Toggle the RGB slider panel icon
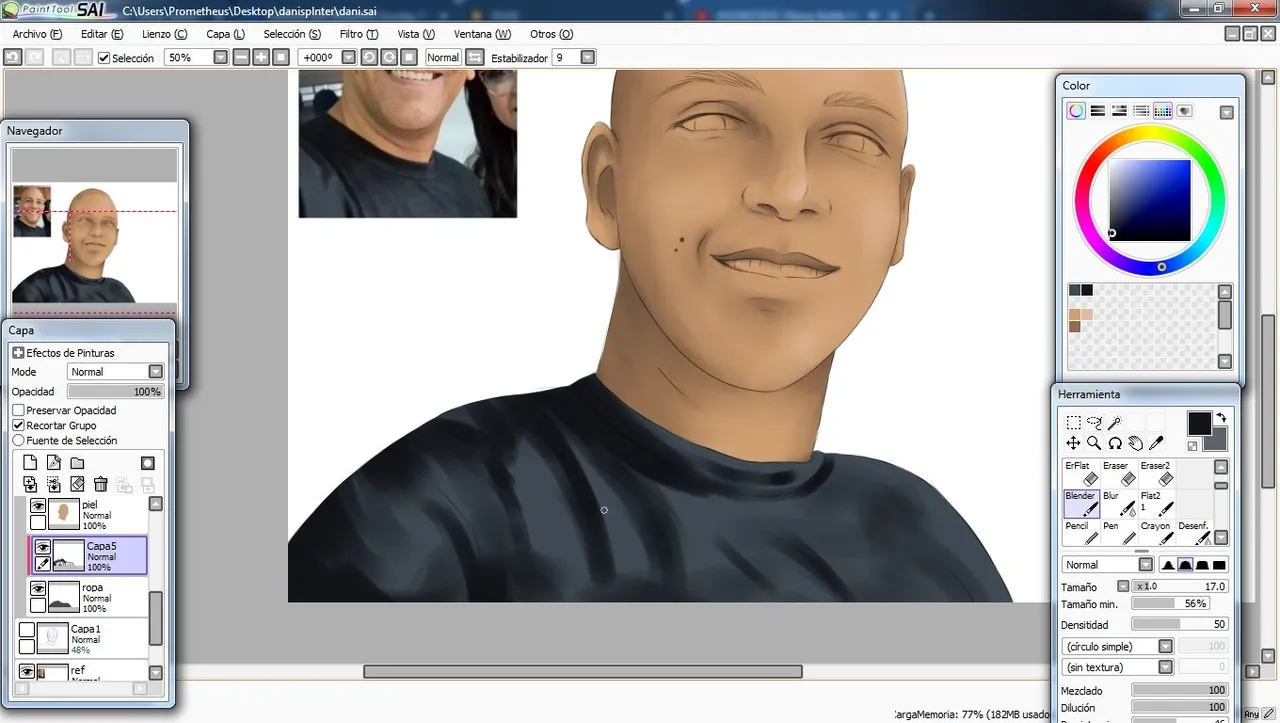The image size is (1280, 723). pyautogui.click(x=1098, y=111)
